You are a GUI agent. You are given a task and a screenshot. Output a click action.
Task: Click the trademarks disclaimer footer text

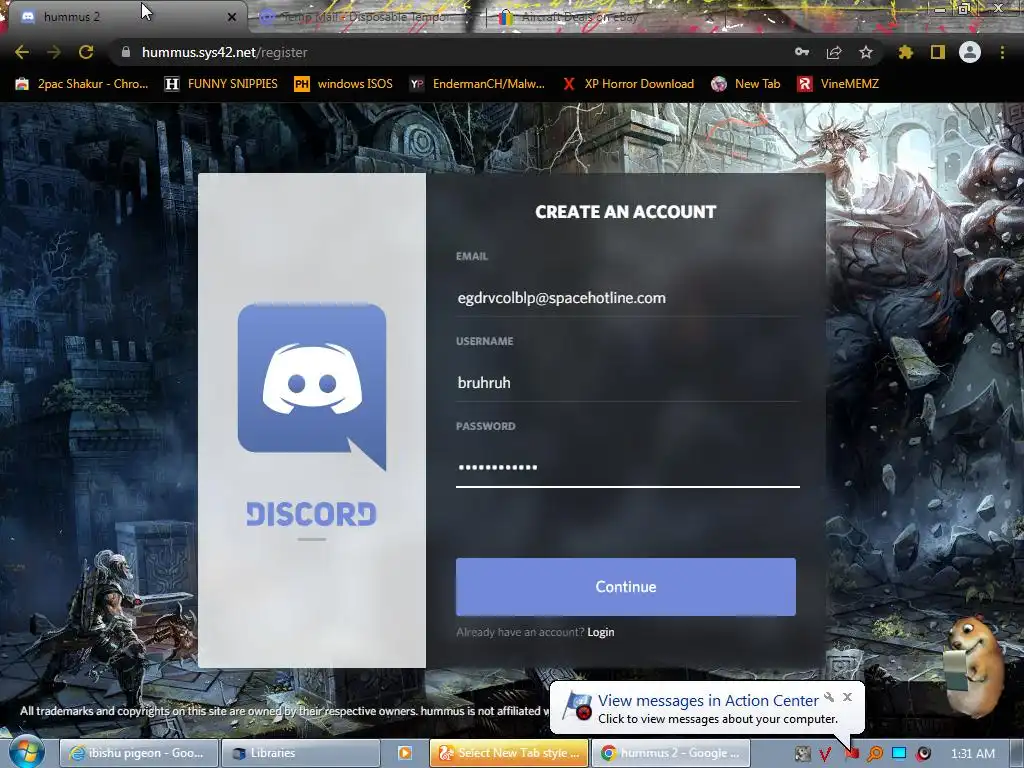point(284,711)
